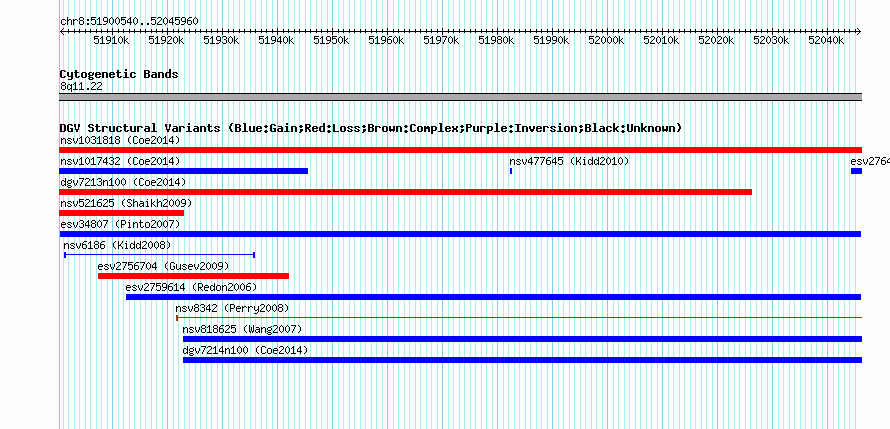Click the 51980k ruler tick label
Image resolution: width=890 pixels, height=429 pixels.
(497, 40)
